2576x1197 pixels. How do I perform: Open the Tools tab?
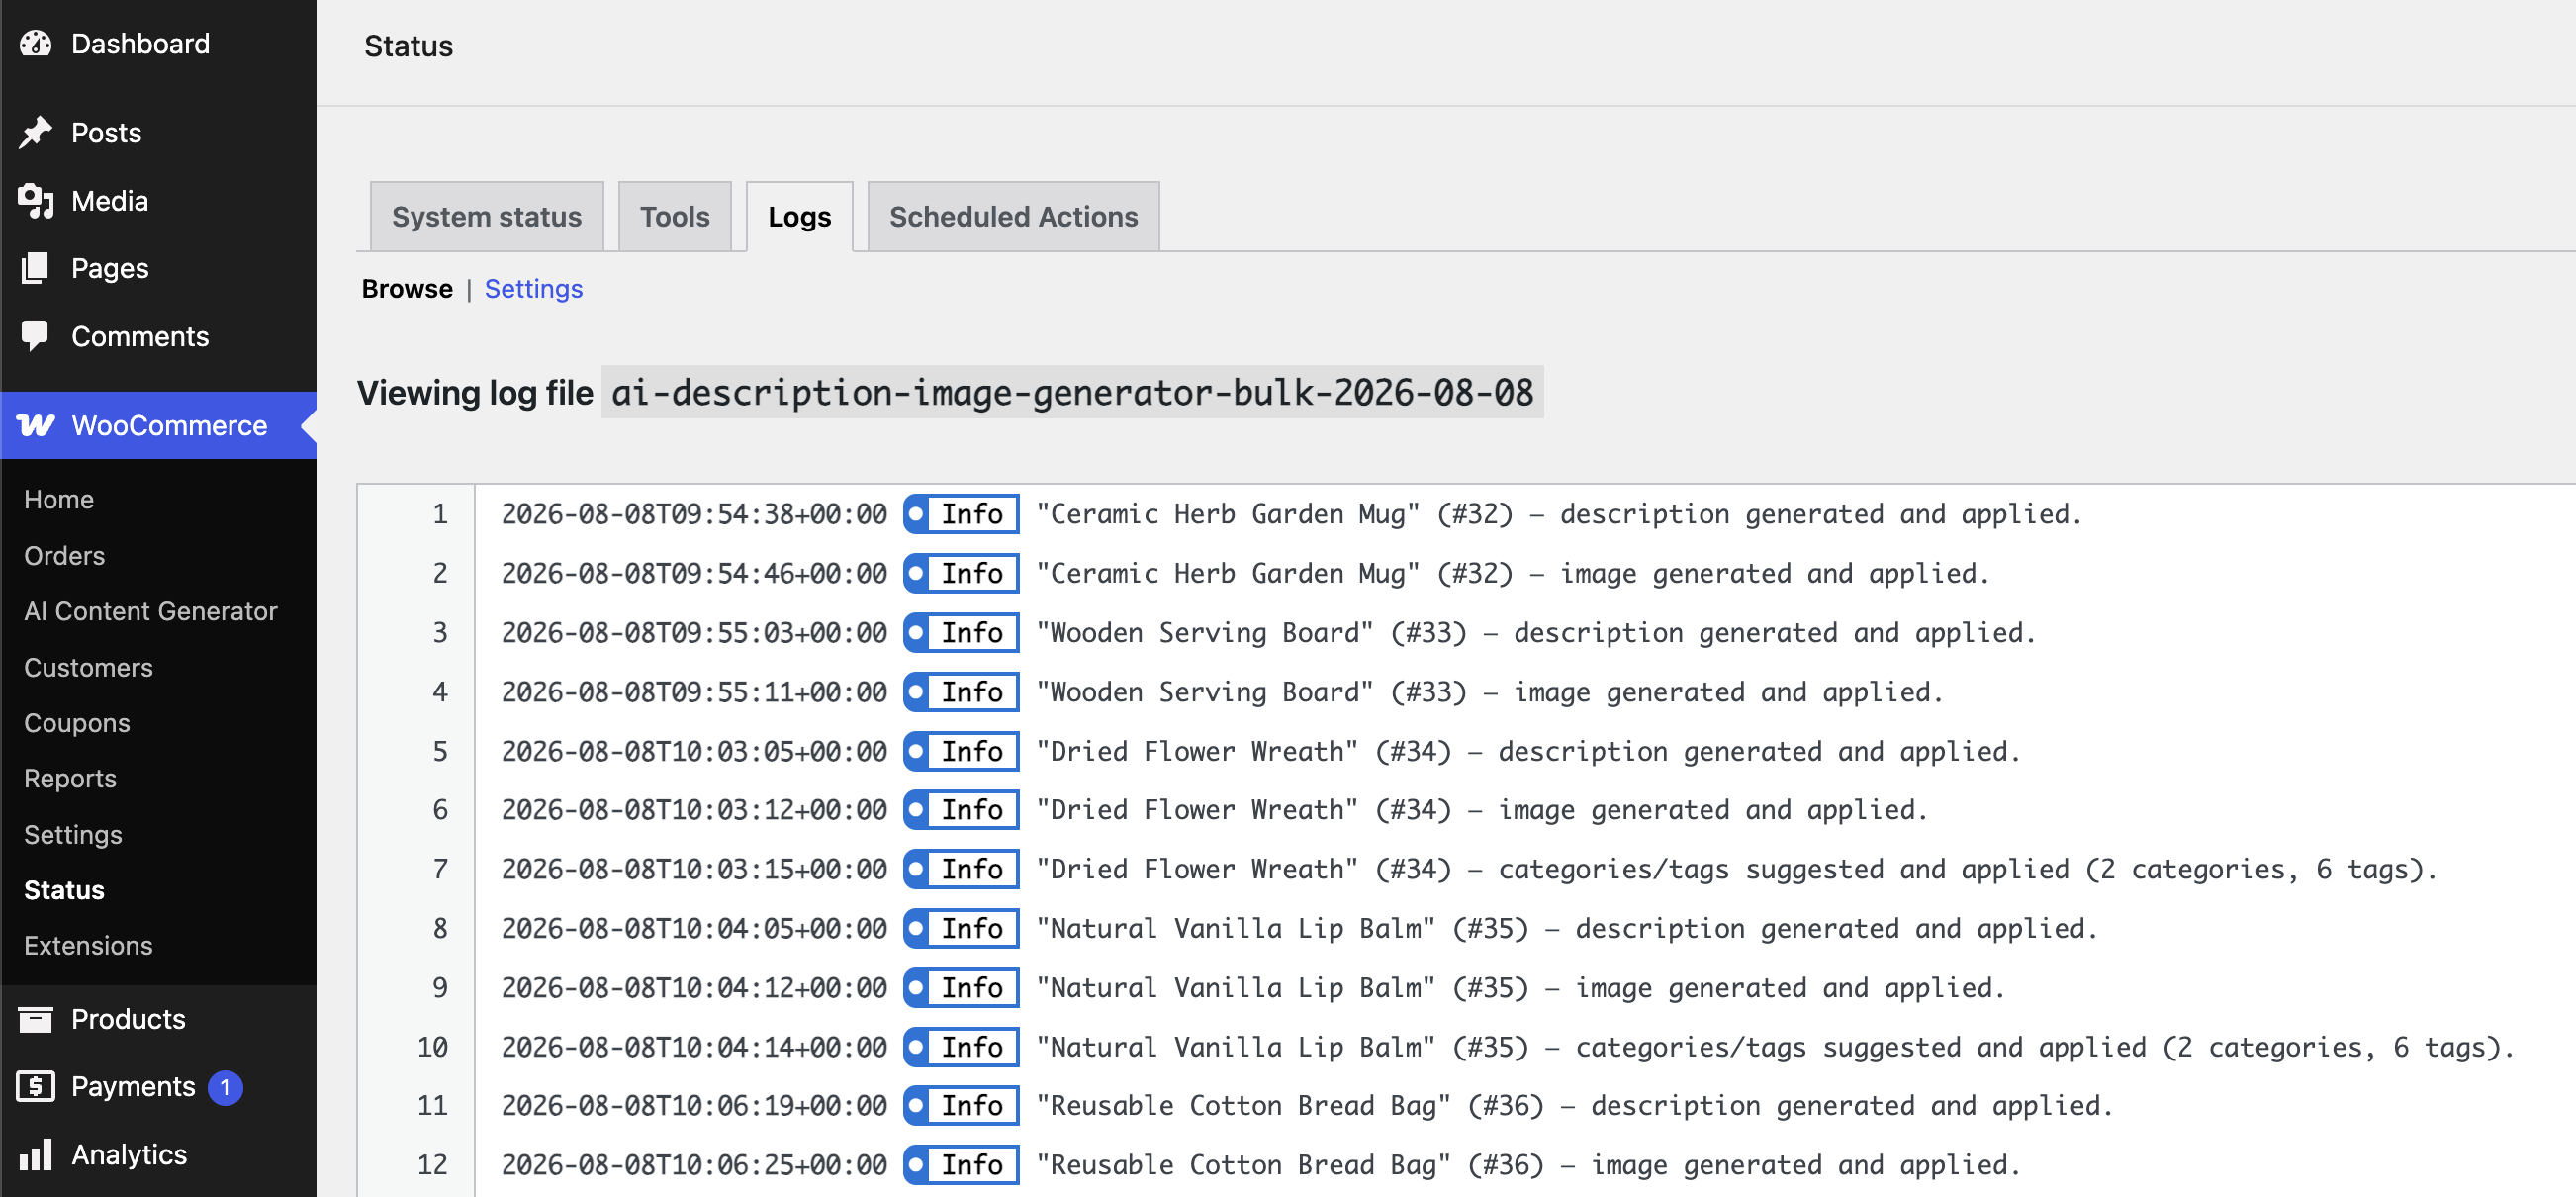(675, 216)
